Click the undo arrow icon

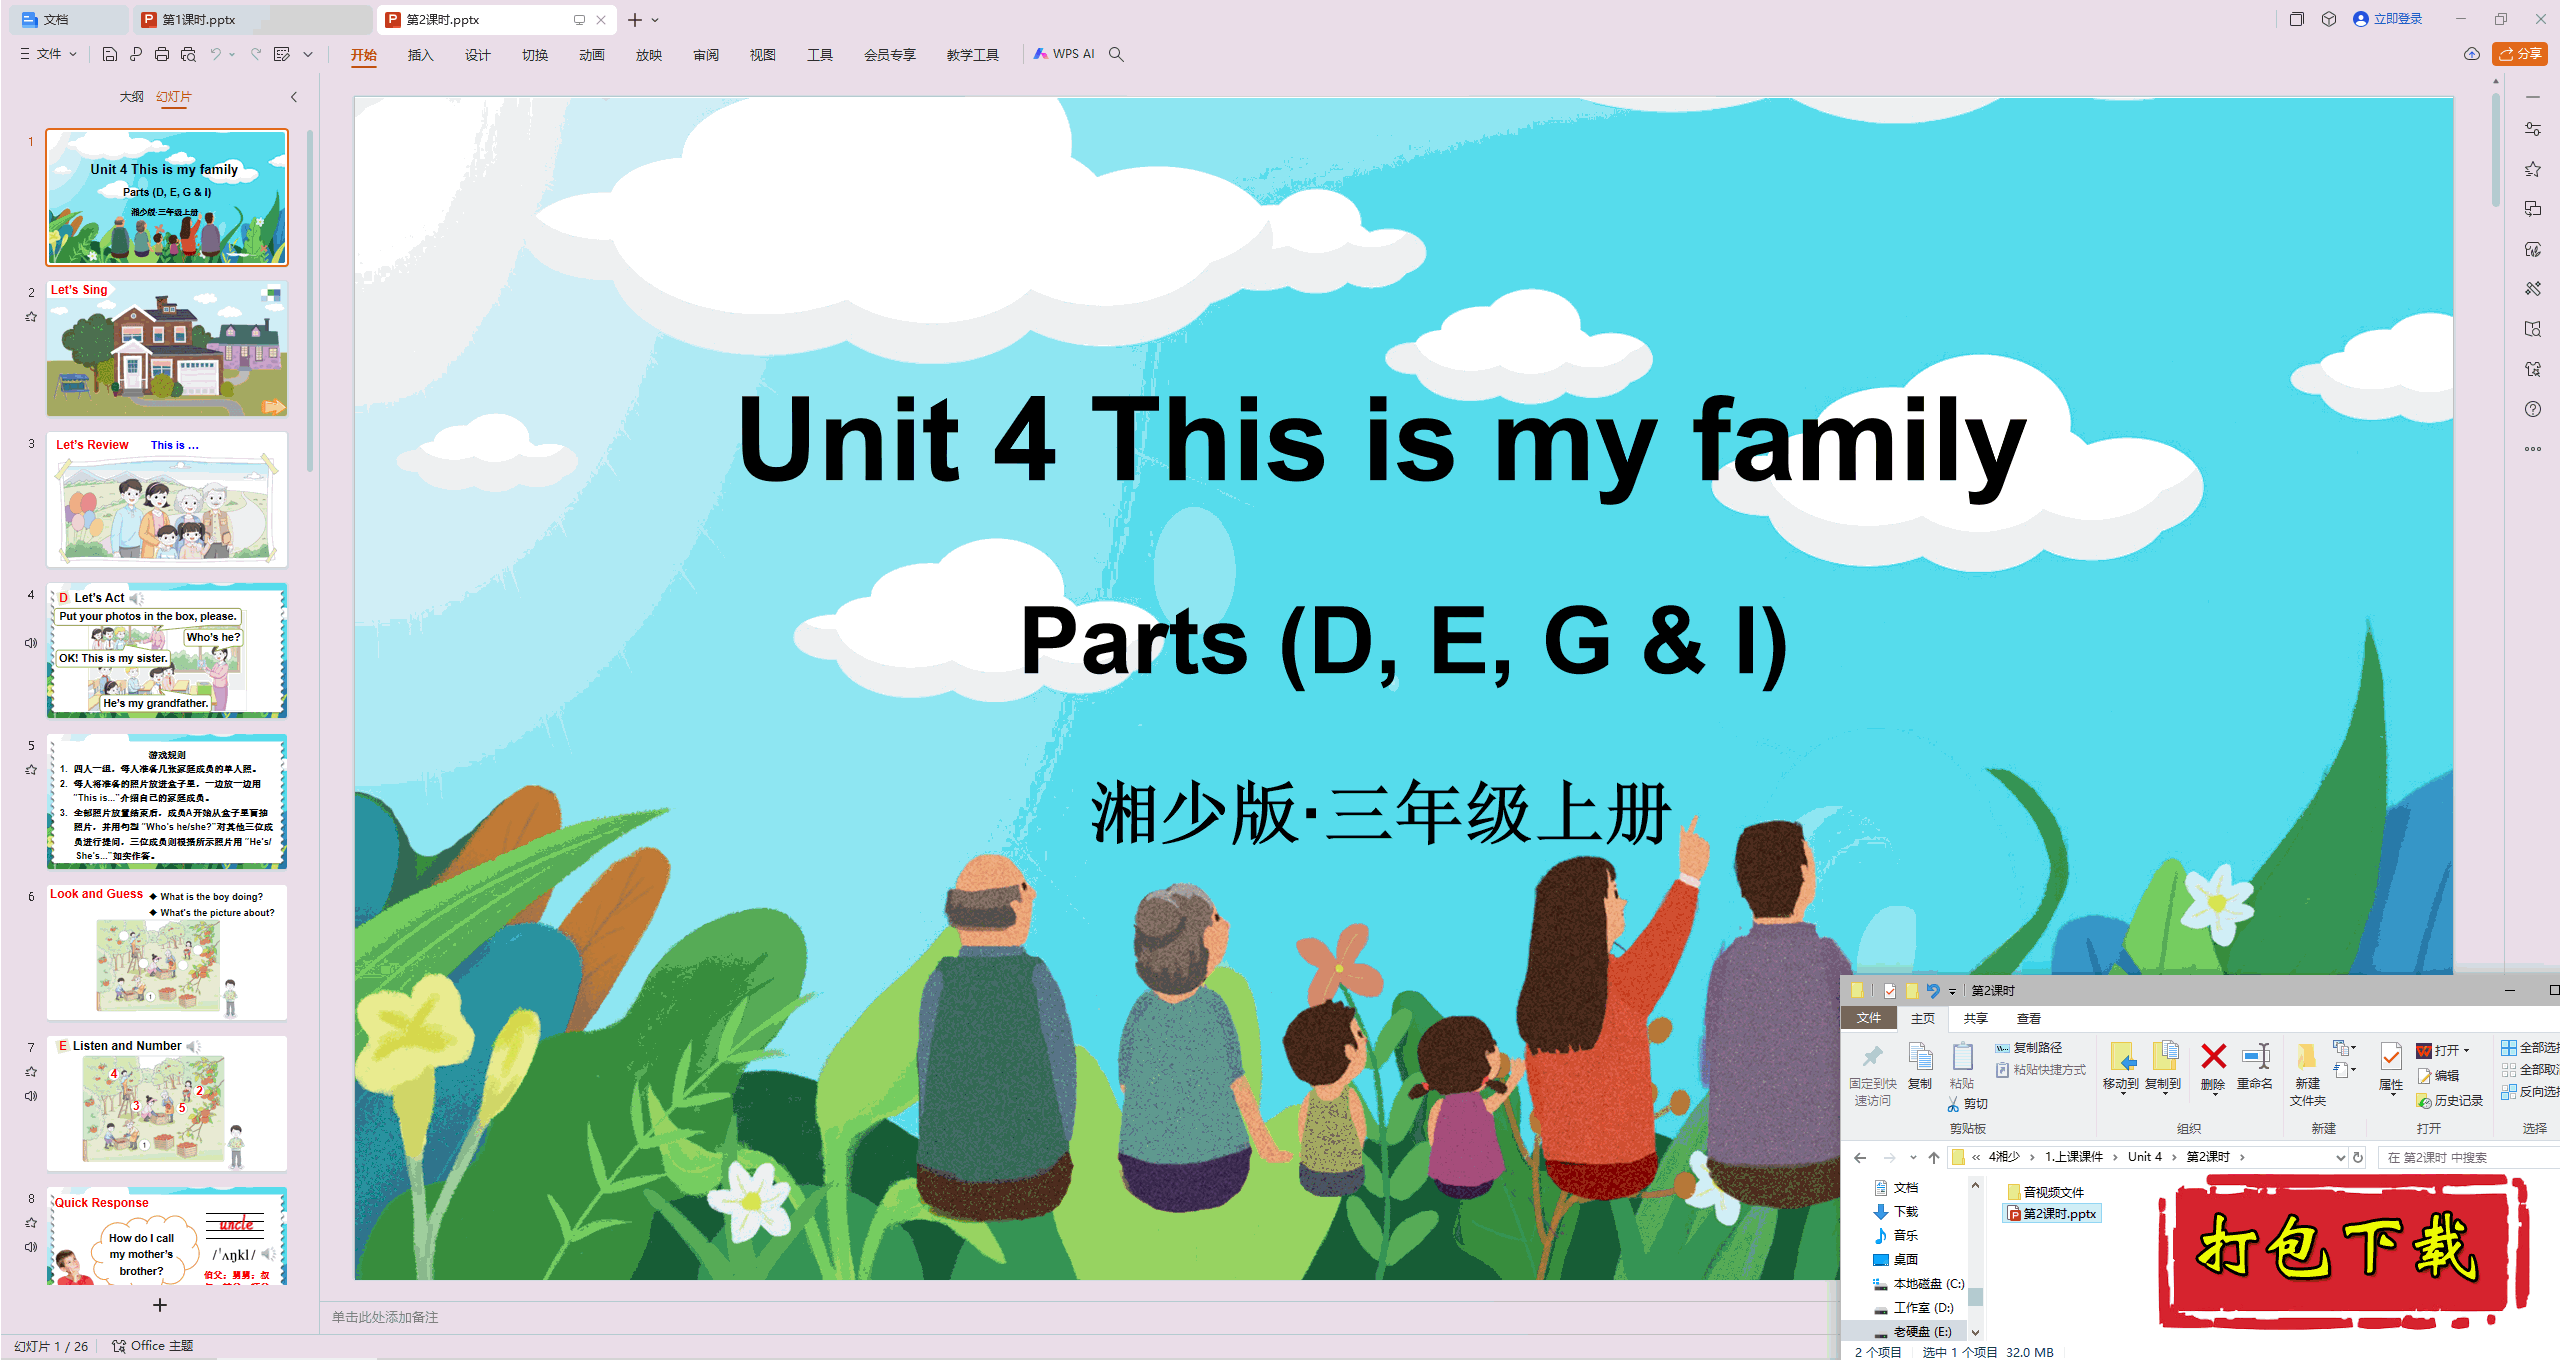coord(215,54)
